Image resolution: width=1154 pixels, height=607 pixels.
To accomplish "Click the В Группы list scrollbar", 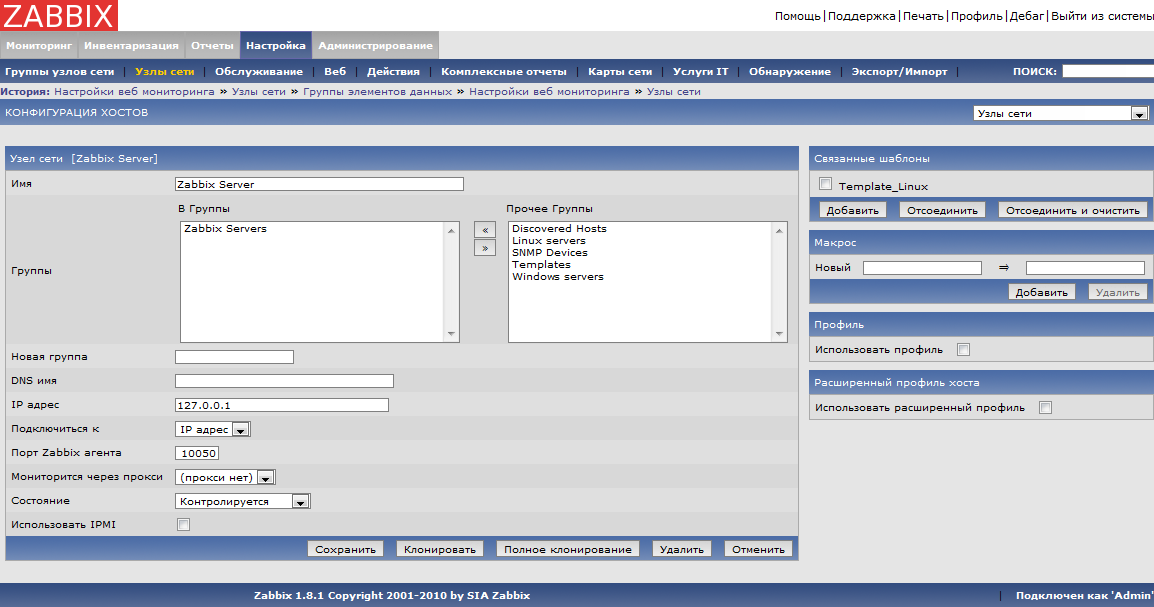I will [x=451, y=282].
